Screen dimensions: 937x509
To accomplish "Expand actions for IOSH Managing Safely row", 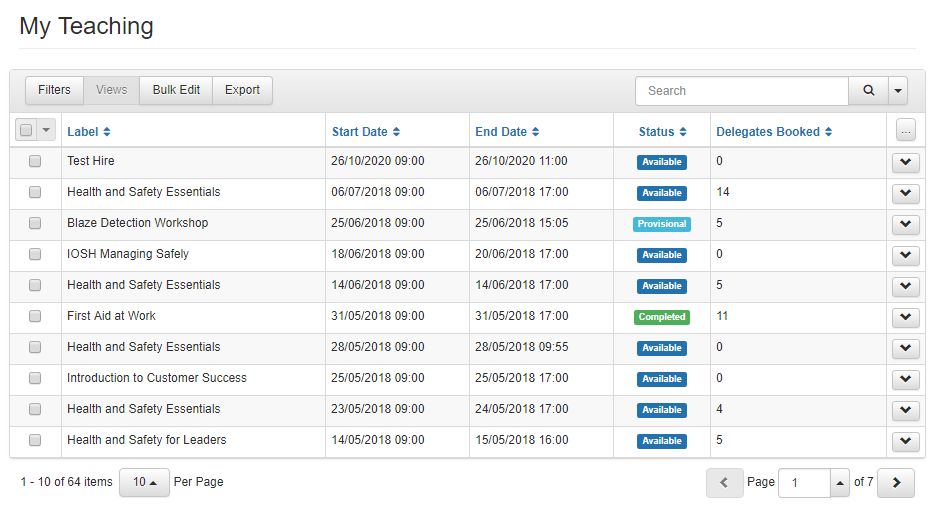I will [x=905, y=255].
